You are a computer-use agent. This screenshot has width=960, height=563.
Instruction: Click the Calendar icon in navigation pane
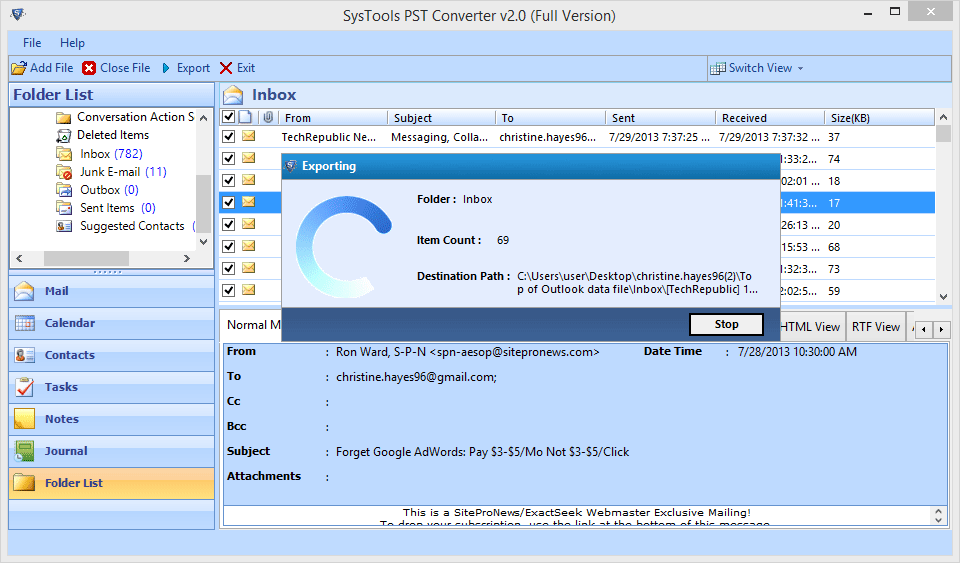tap(24, 323)
